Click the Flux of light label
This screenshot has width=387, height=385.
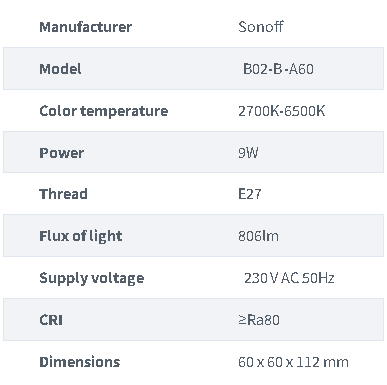81,236
